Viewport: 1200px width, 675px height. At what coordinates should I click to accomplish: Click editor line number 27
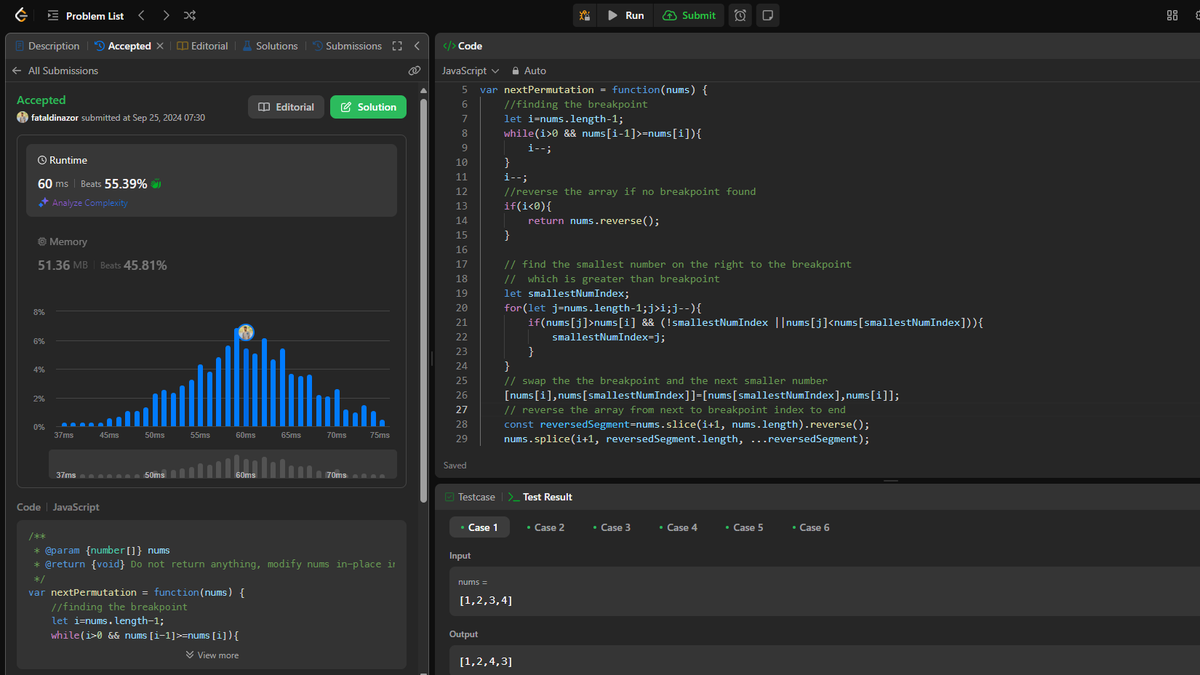pyautogui.click(x=461, y=410)
